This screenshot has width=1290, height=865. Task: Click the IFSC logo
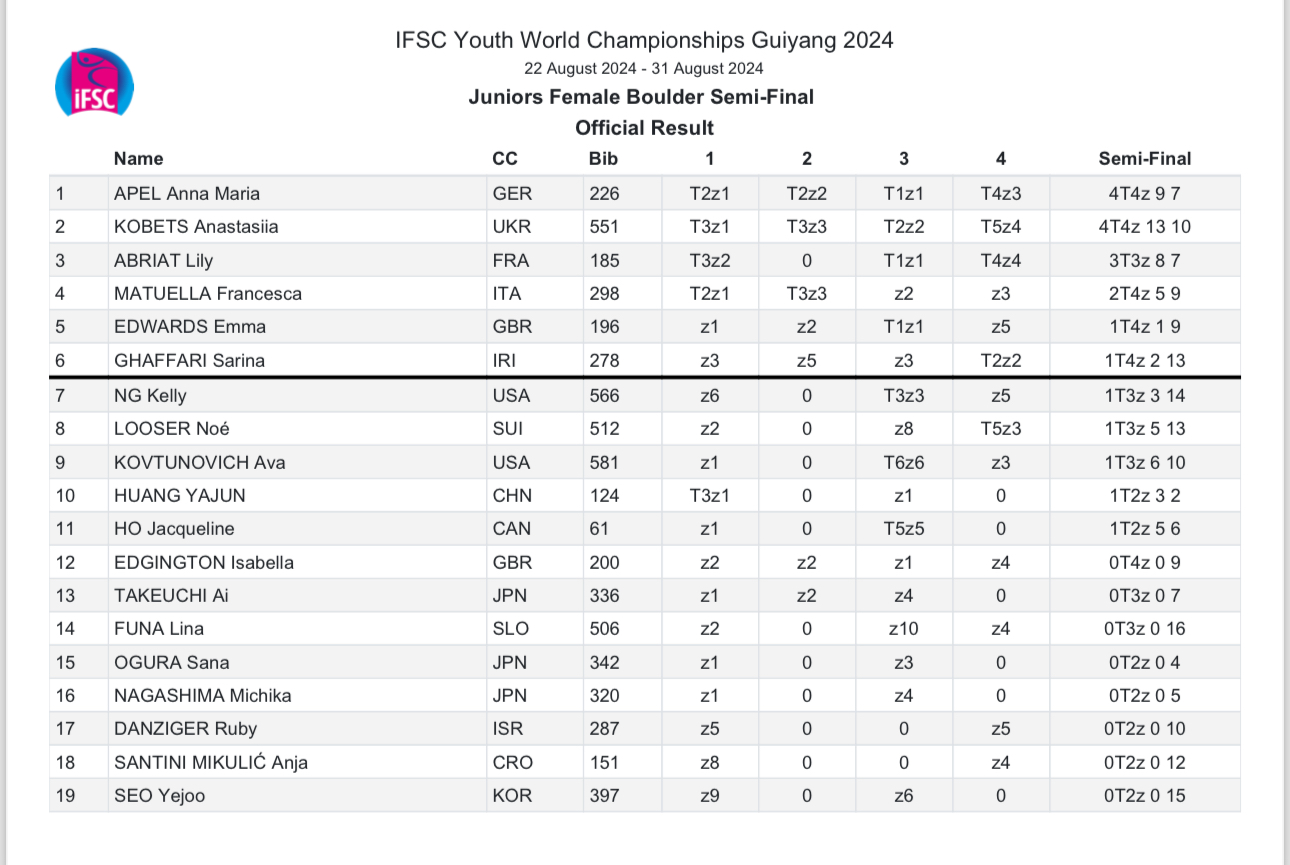(x=95, y=83)
